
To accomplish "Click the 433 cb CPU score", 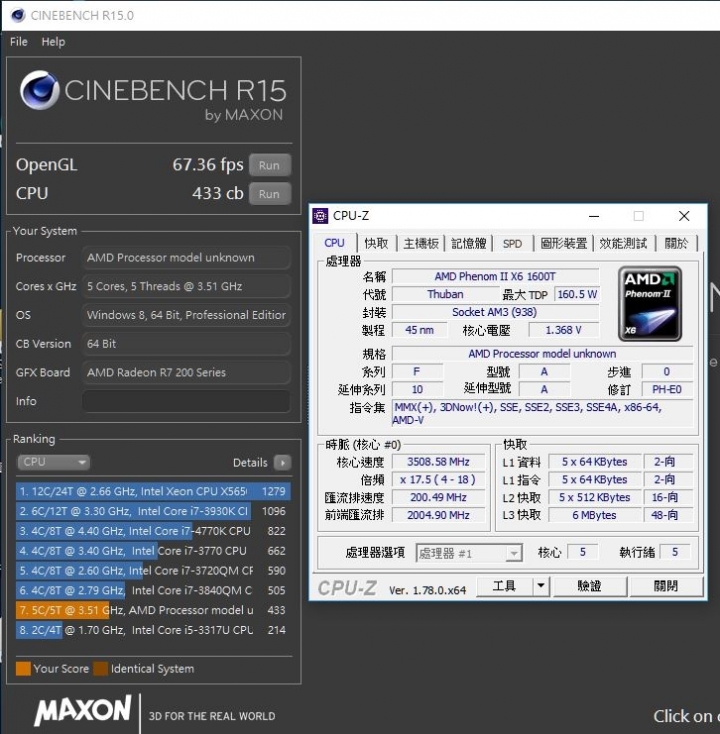I will click(x=218, y=193).
